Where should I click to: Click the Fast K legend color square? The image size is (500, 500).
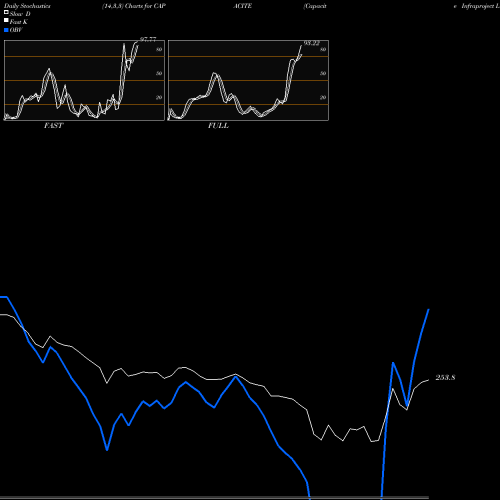[x=6, y=20]
